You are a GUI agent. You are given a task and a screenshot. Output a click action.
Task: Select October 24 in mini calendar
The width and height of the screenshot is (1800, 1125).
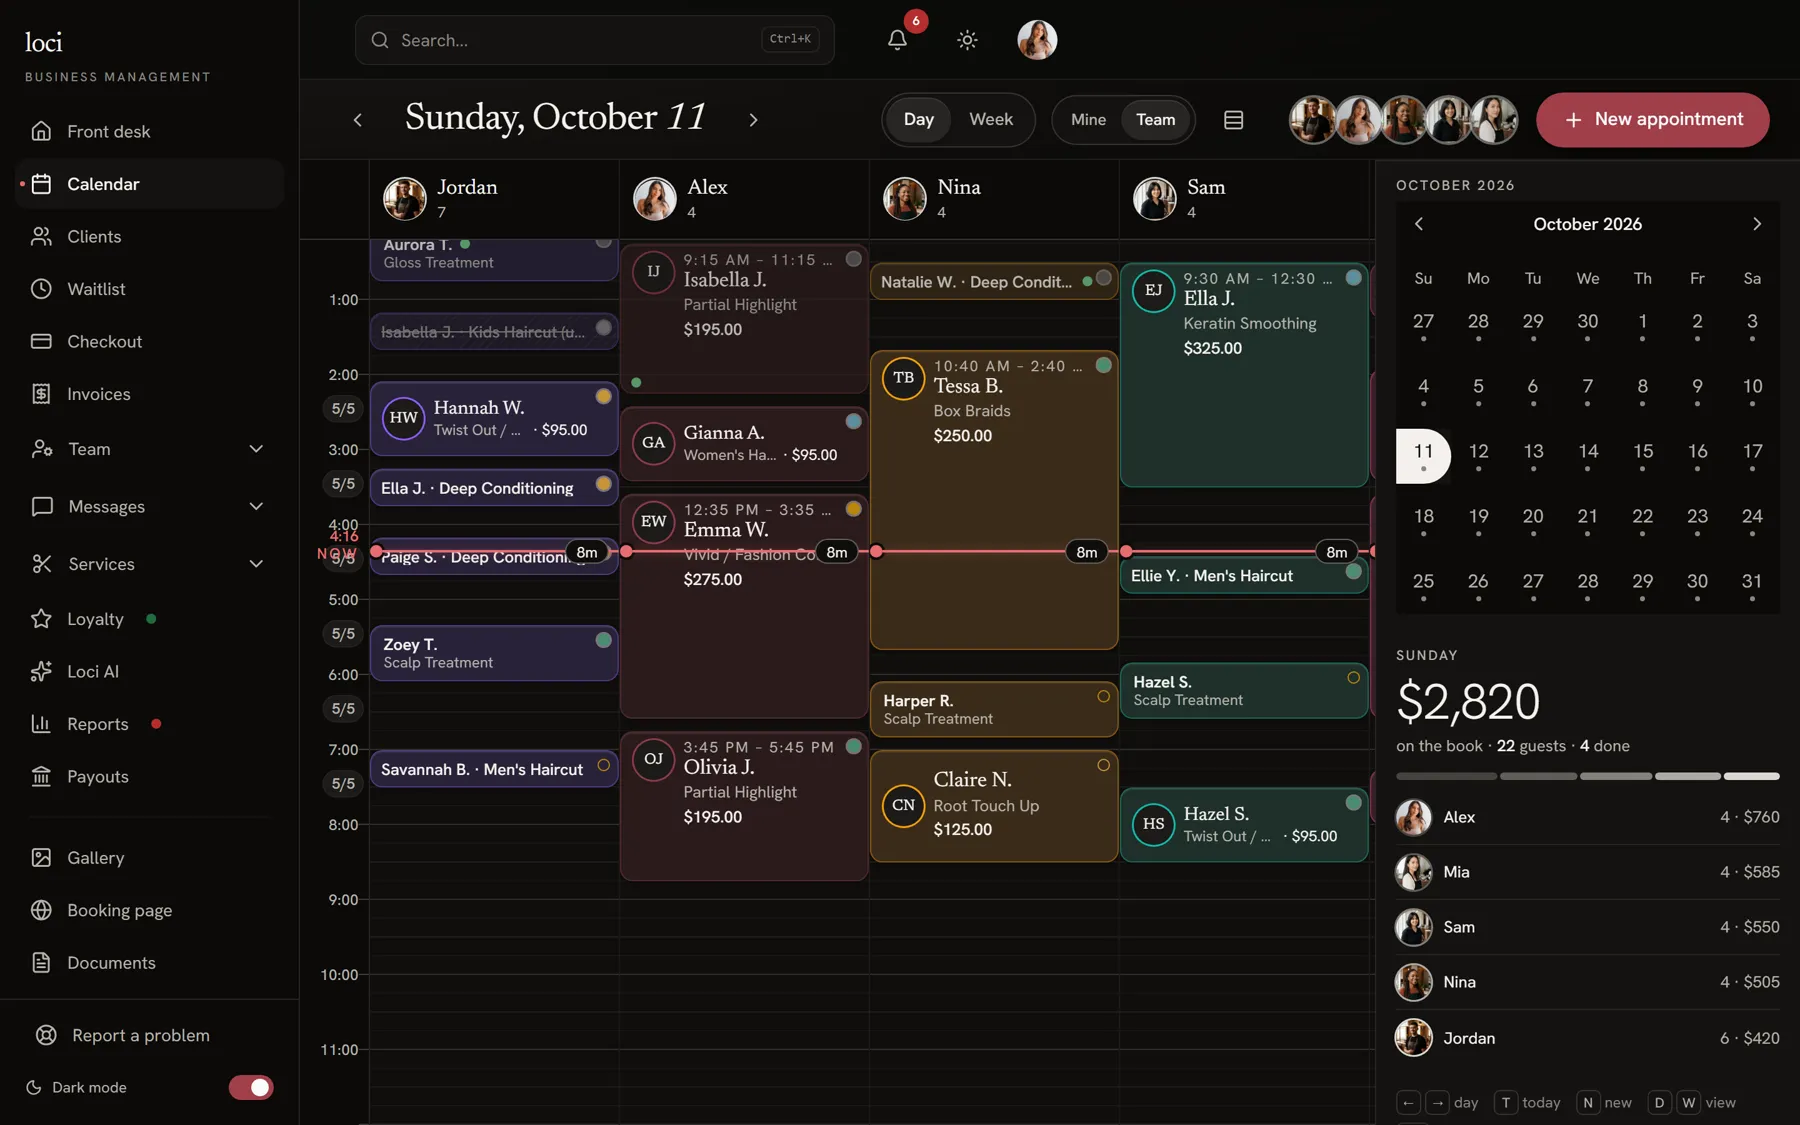pyautogui.click(x=1752, y=520)
